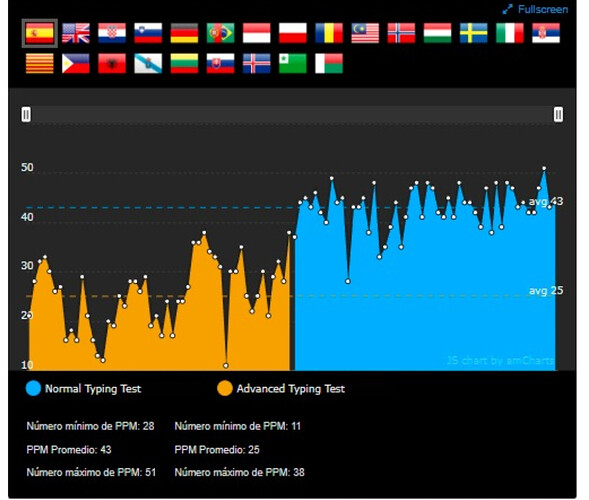589x500 pixels.
Task: Select the Spanish flag
Action: (39, 33)
